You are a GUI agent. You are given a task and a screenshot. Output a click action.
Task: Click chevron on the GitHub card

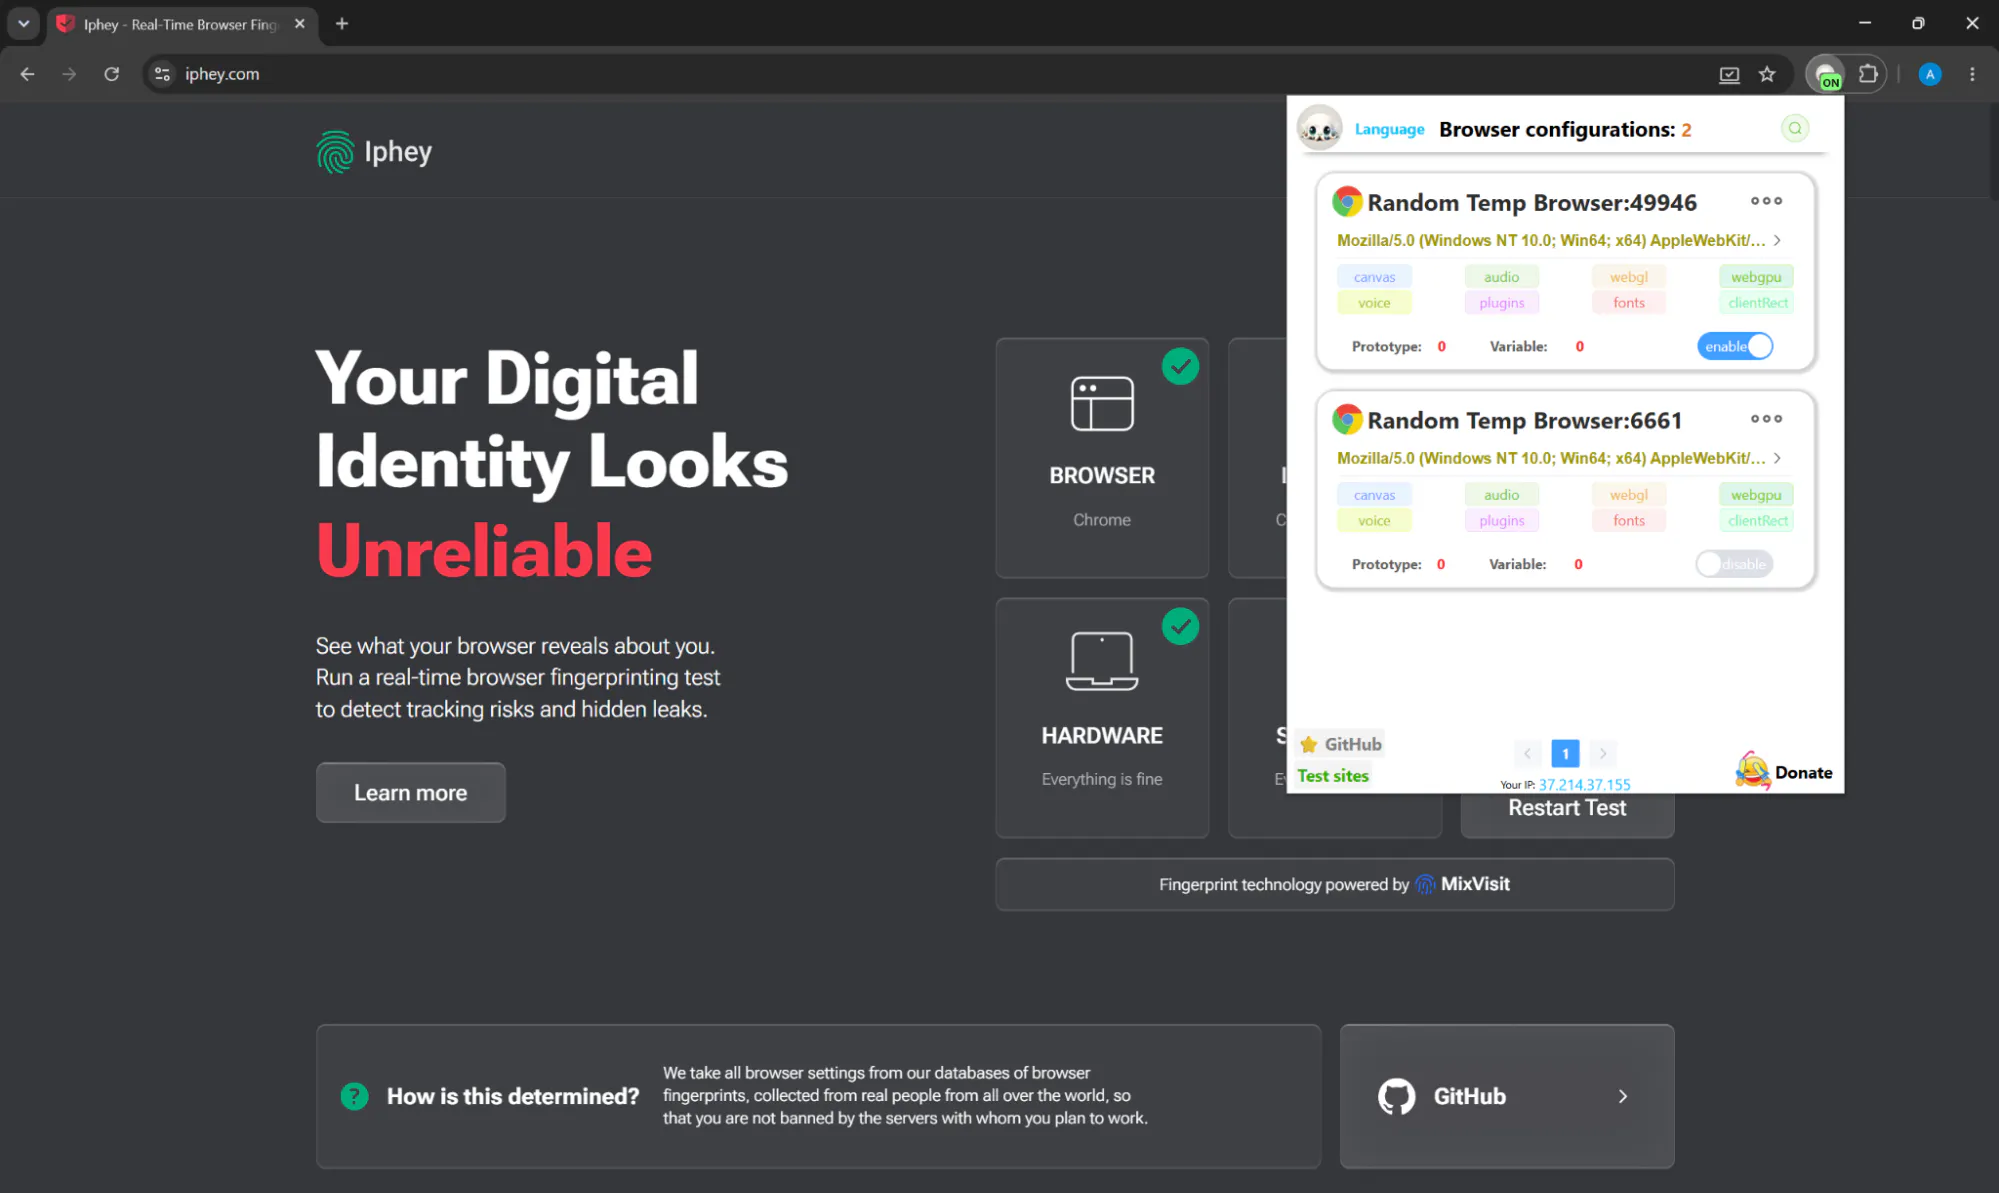pyautogui.click(x=1623, y=1096)
